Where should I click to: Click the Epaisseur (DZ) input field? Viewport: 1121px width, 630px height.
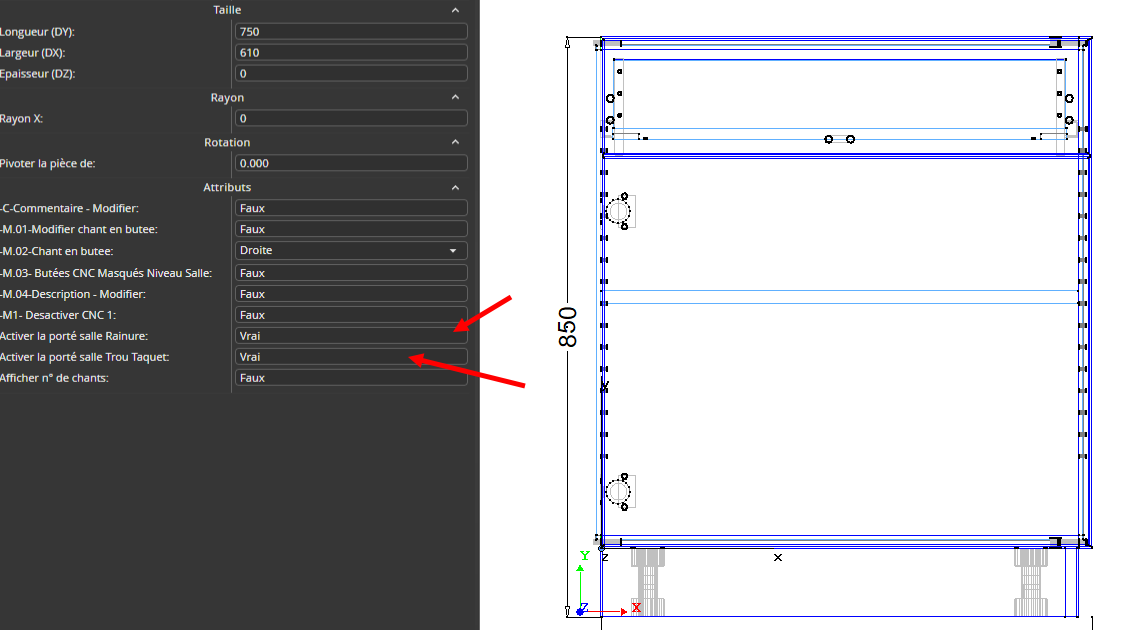[x=351, y=74]
